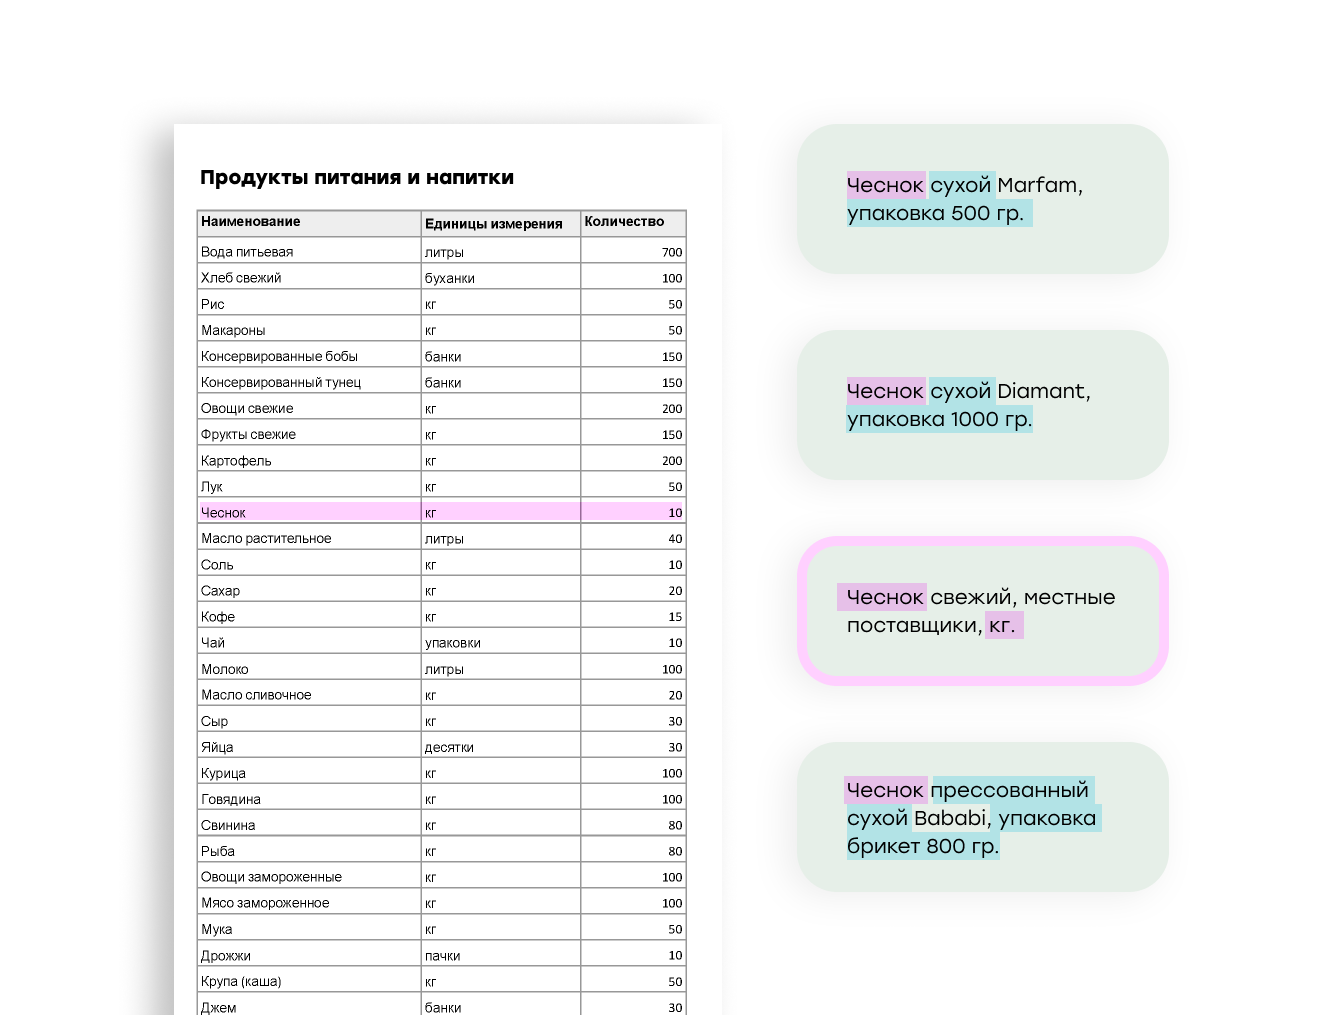The image size is (1343, 1015).
Task: Select the Хлеб свежий cell
Action: [309, 278]
